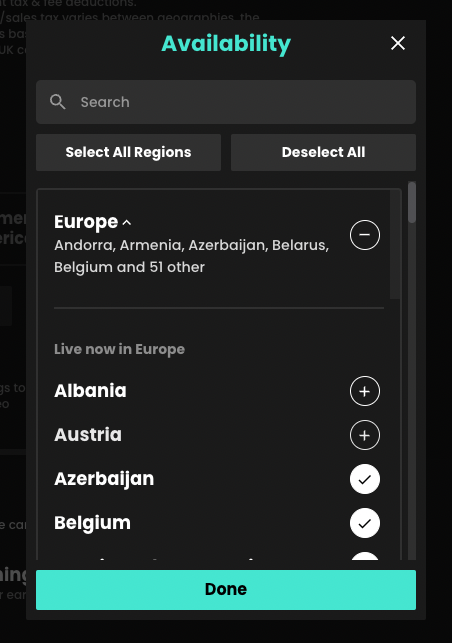Click the region list scrollbar thumb
Image resolution: width=452 pixels, height=643 pixels.
coord(412,202)
